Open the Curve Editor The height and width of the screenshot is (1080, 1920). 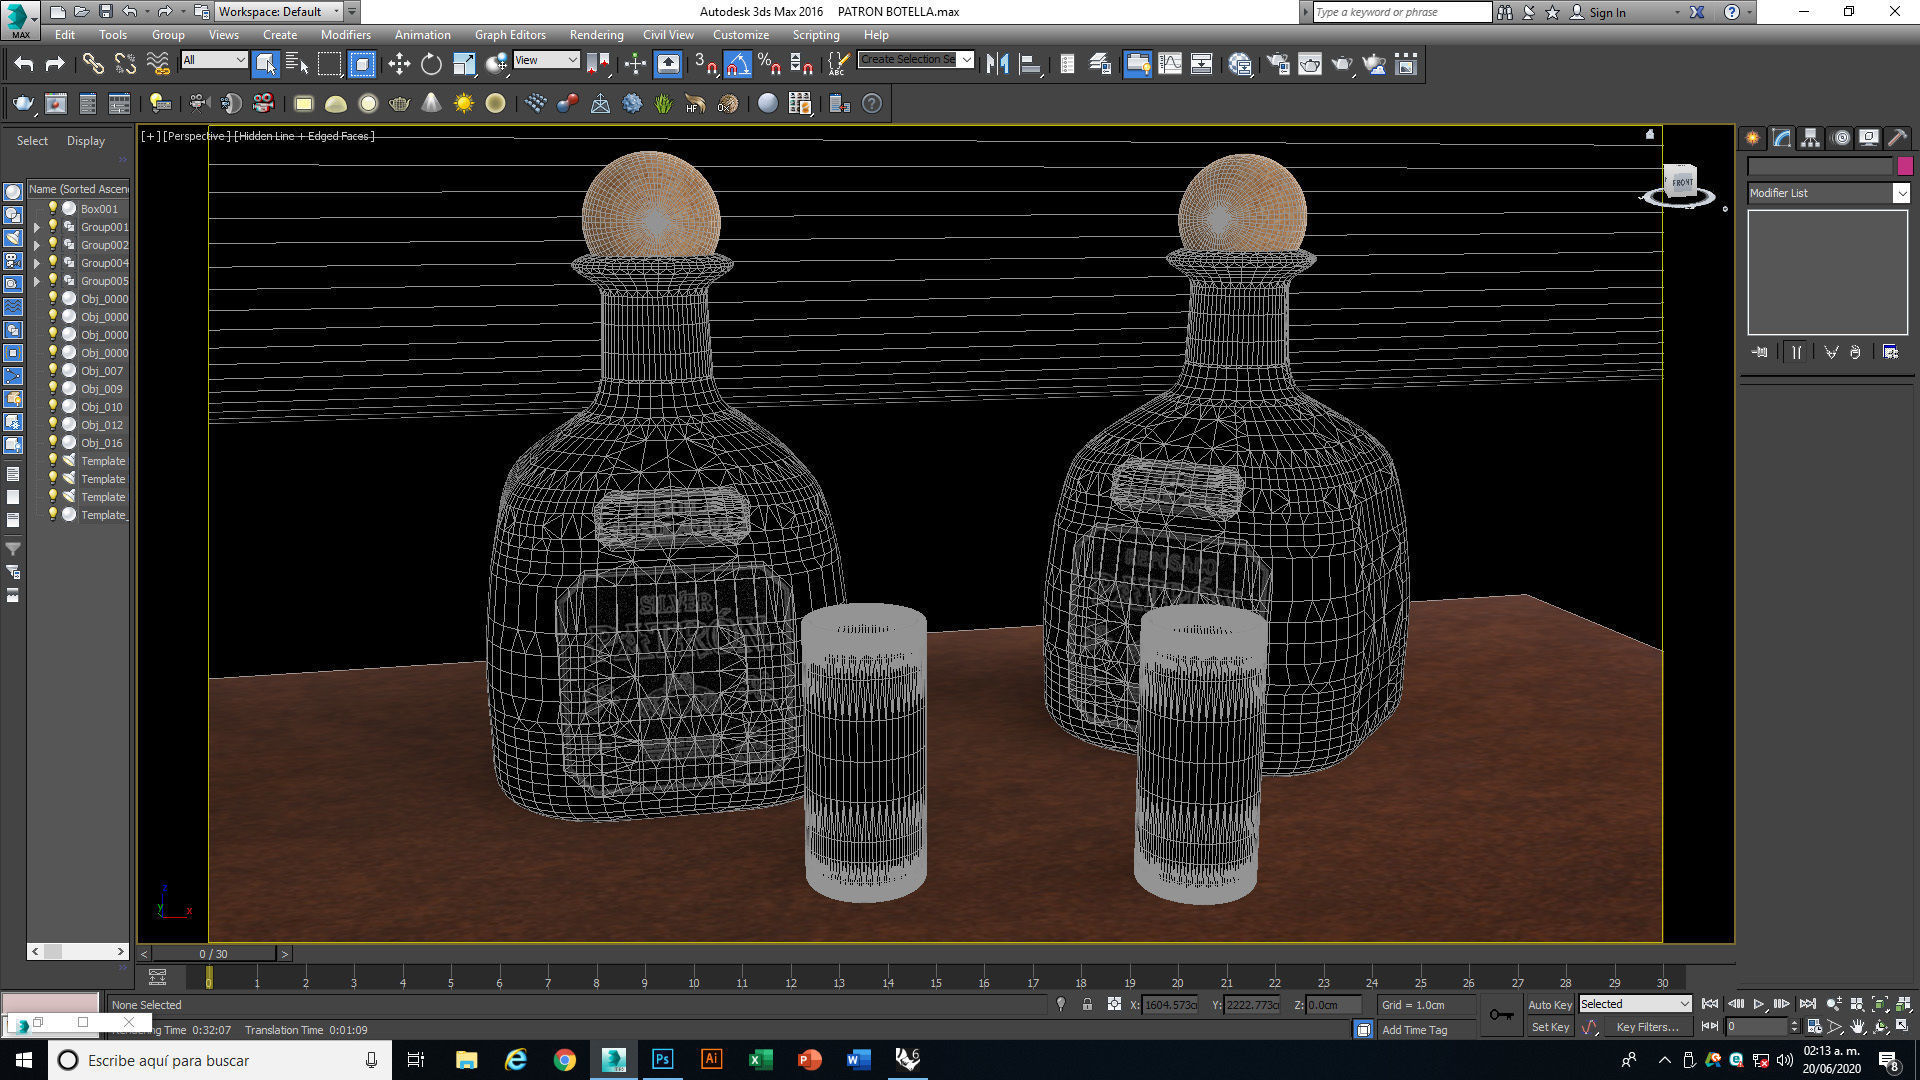(1170, 65)
